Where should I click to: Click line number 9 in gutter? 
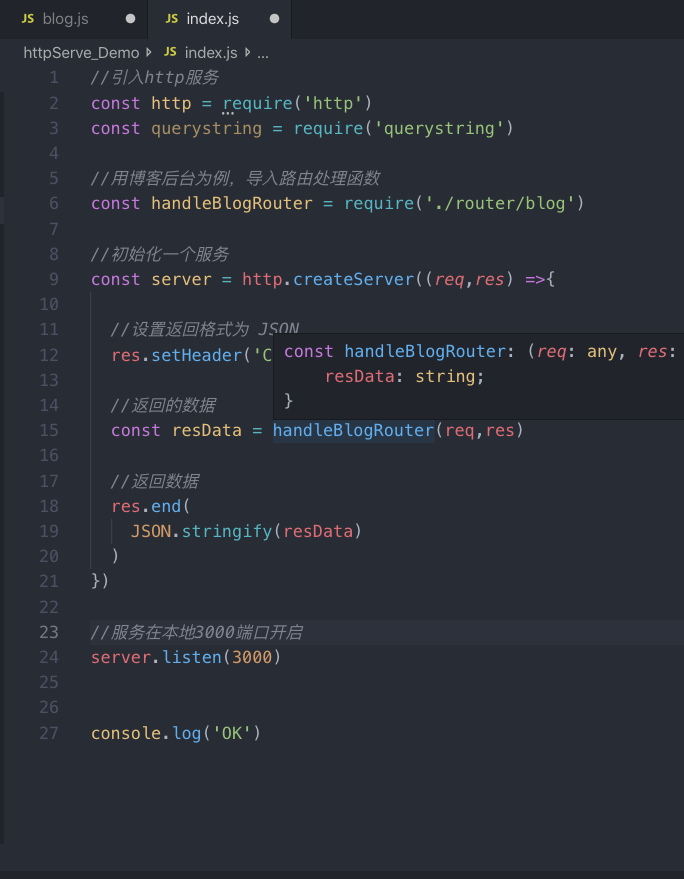pos(54,279)
